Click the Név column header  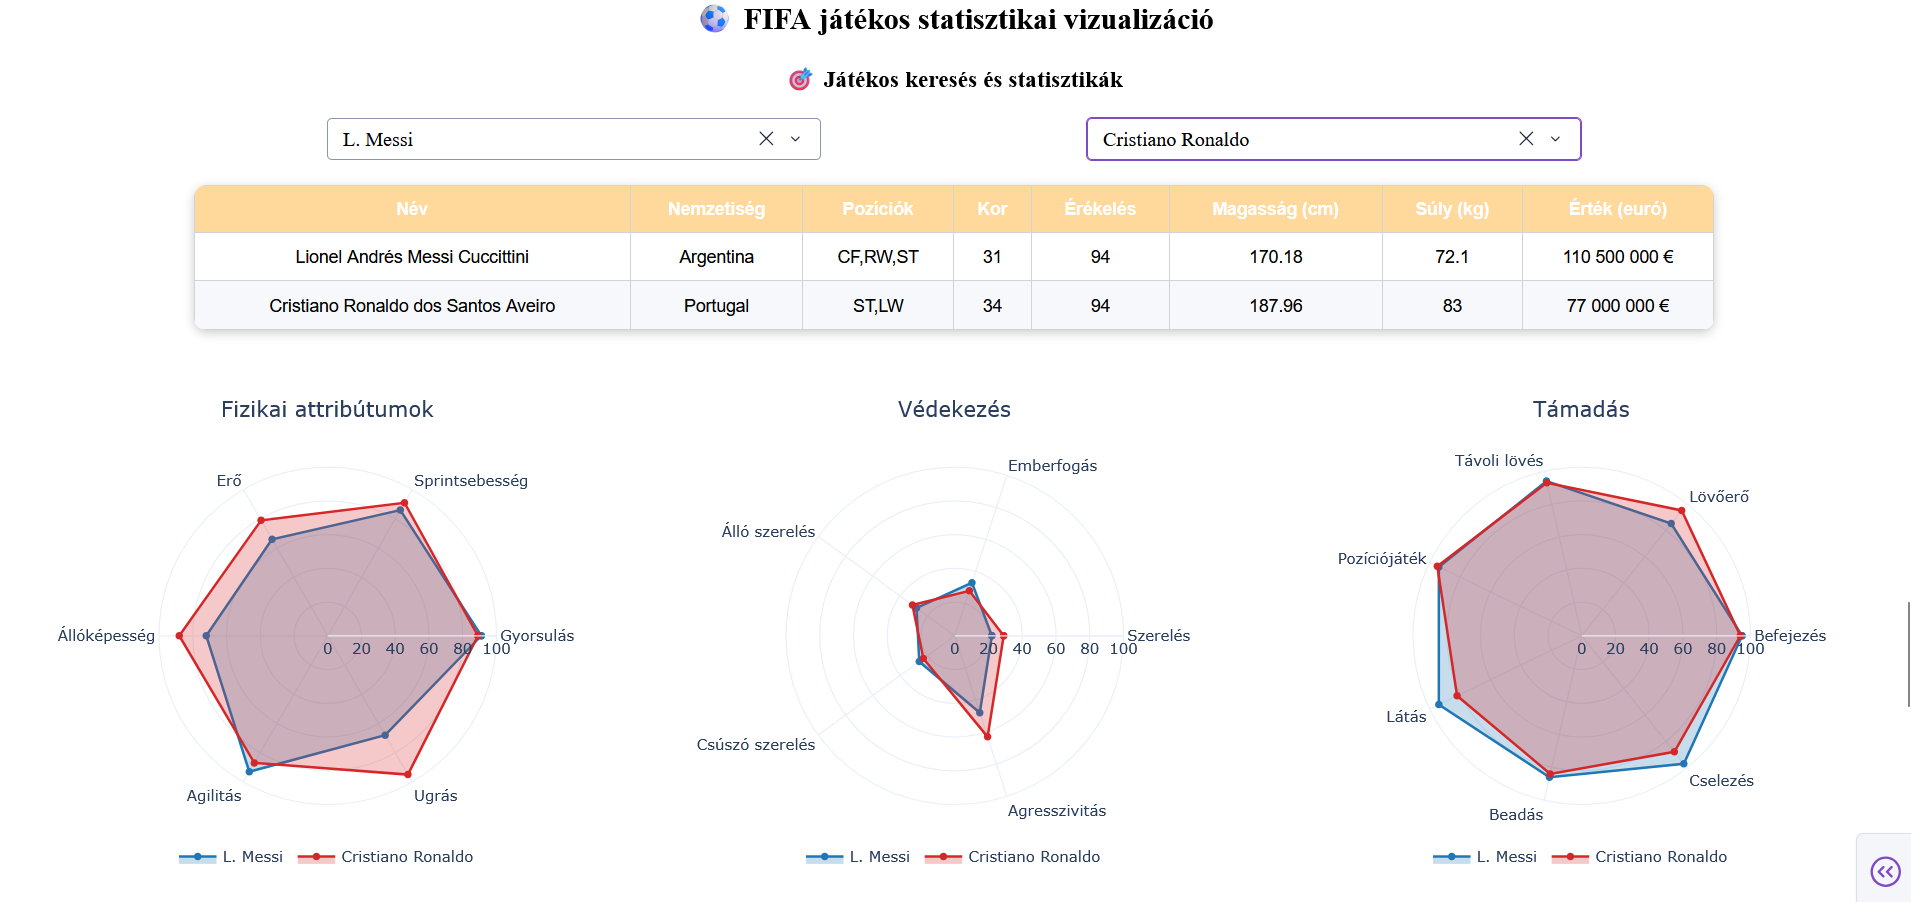pos(412,209)
